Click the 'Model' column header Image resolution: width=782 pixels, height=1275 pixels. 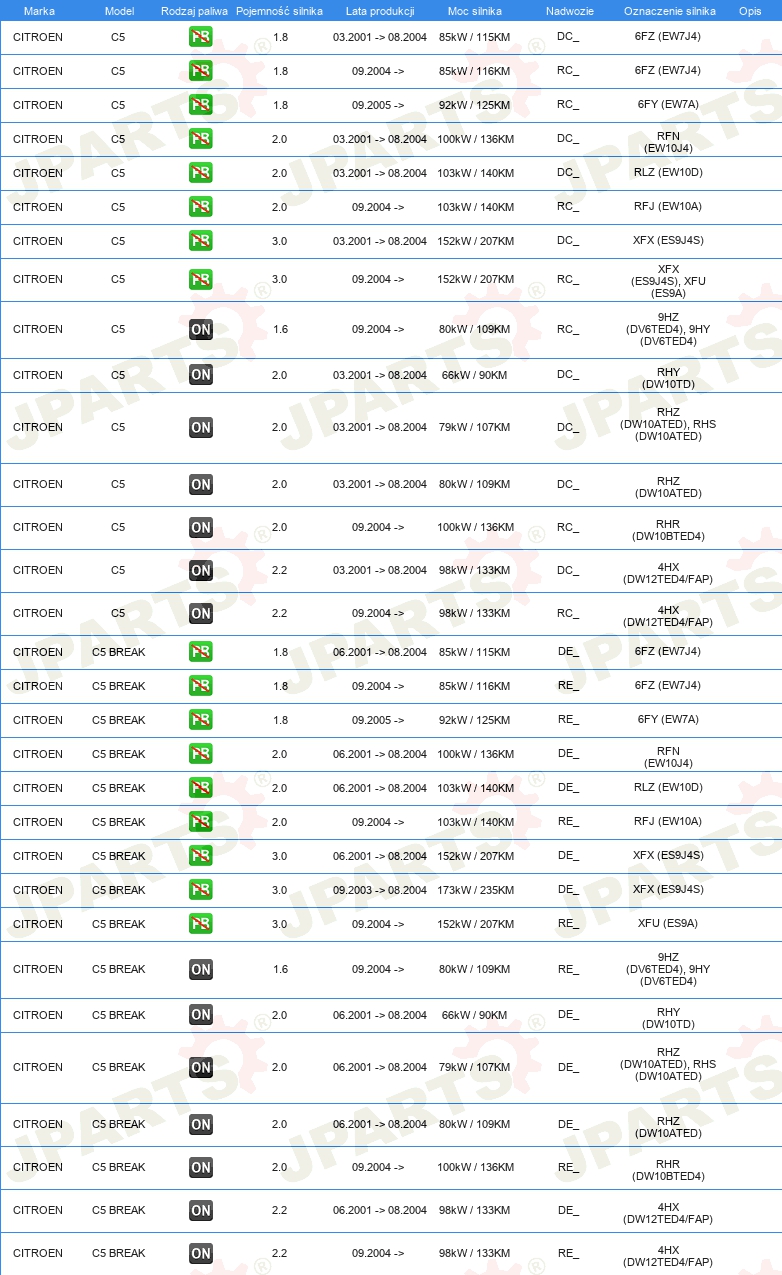(x=119, y=11)
